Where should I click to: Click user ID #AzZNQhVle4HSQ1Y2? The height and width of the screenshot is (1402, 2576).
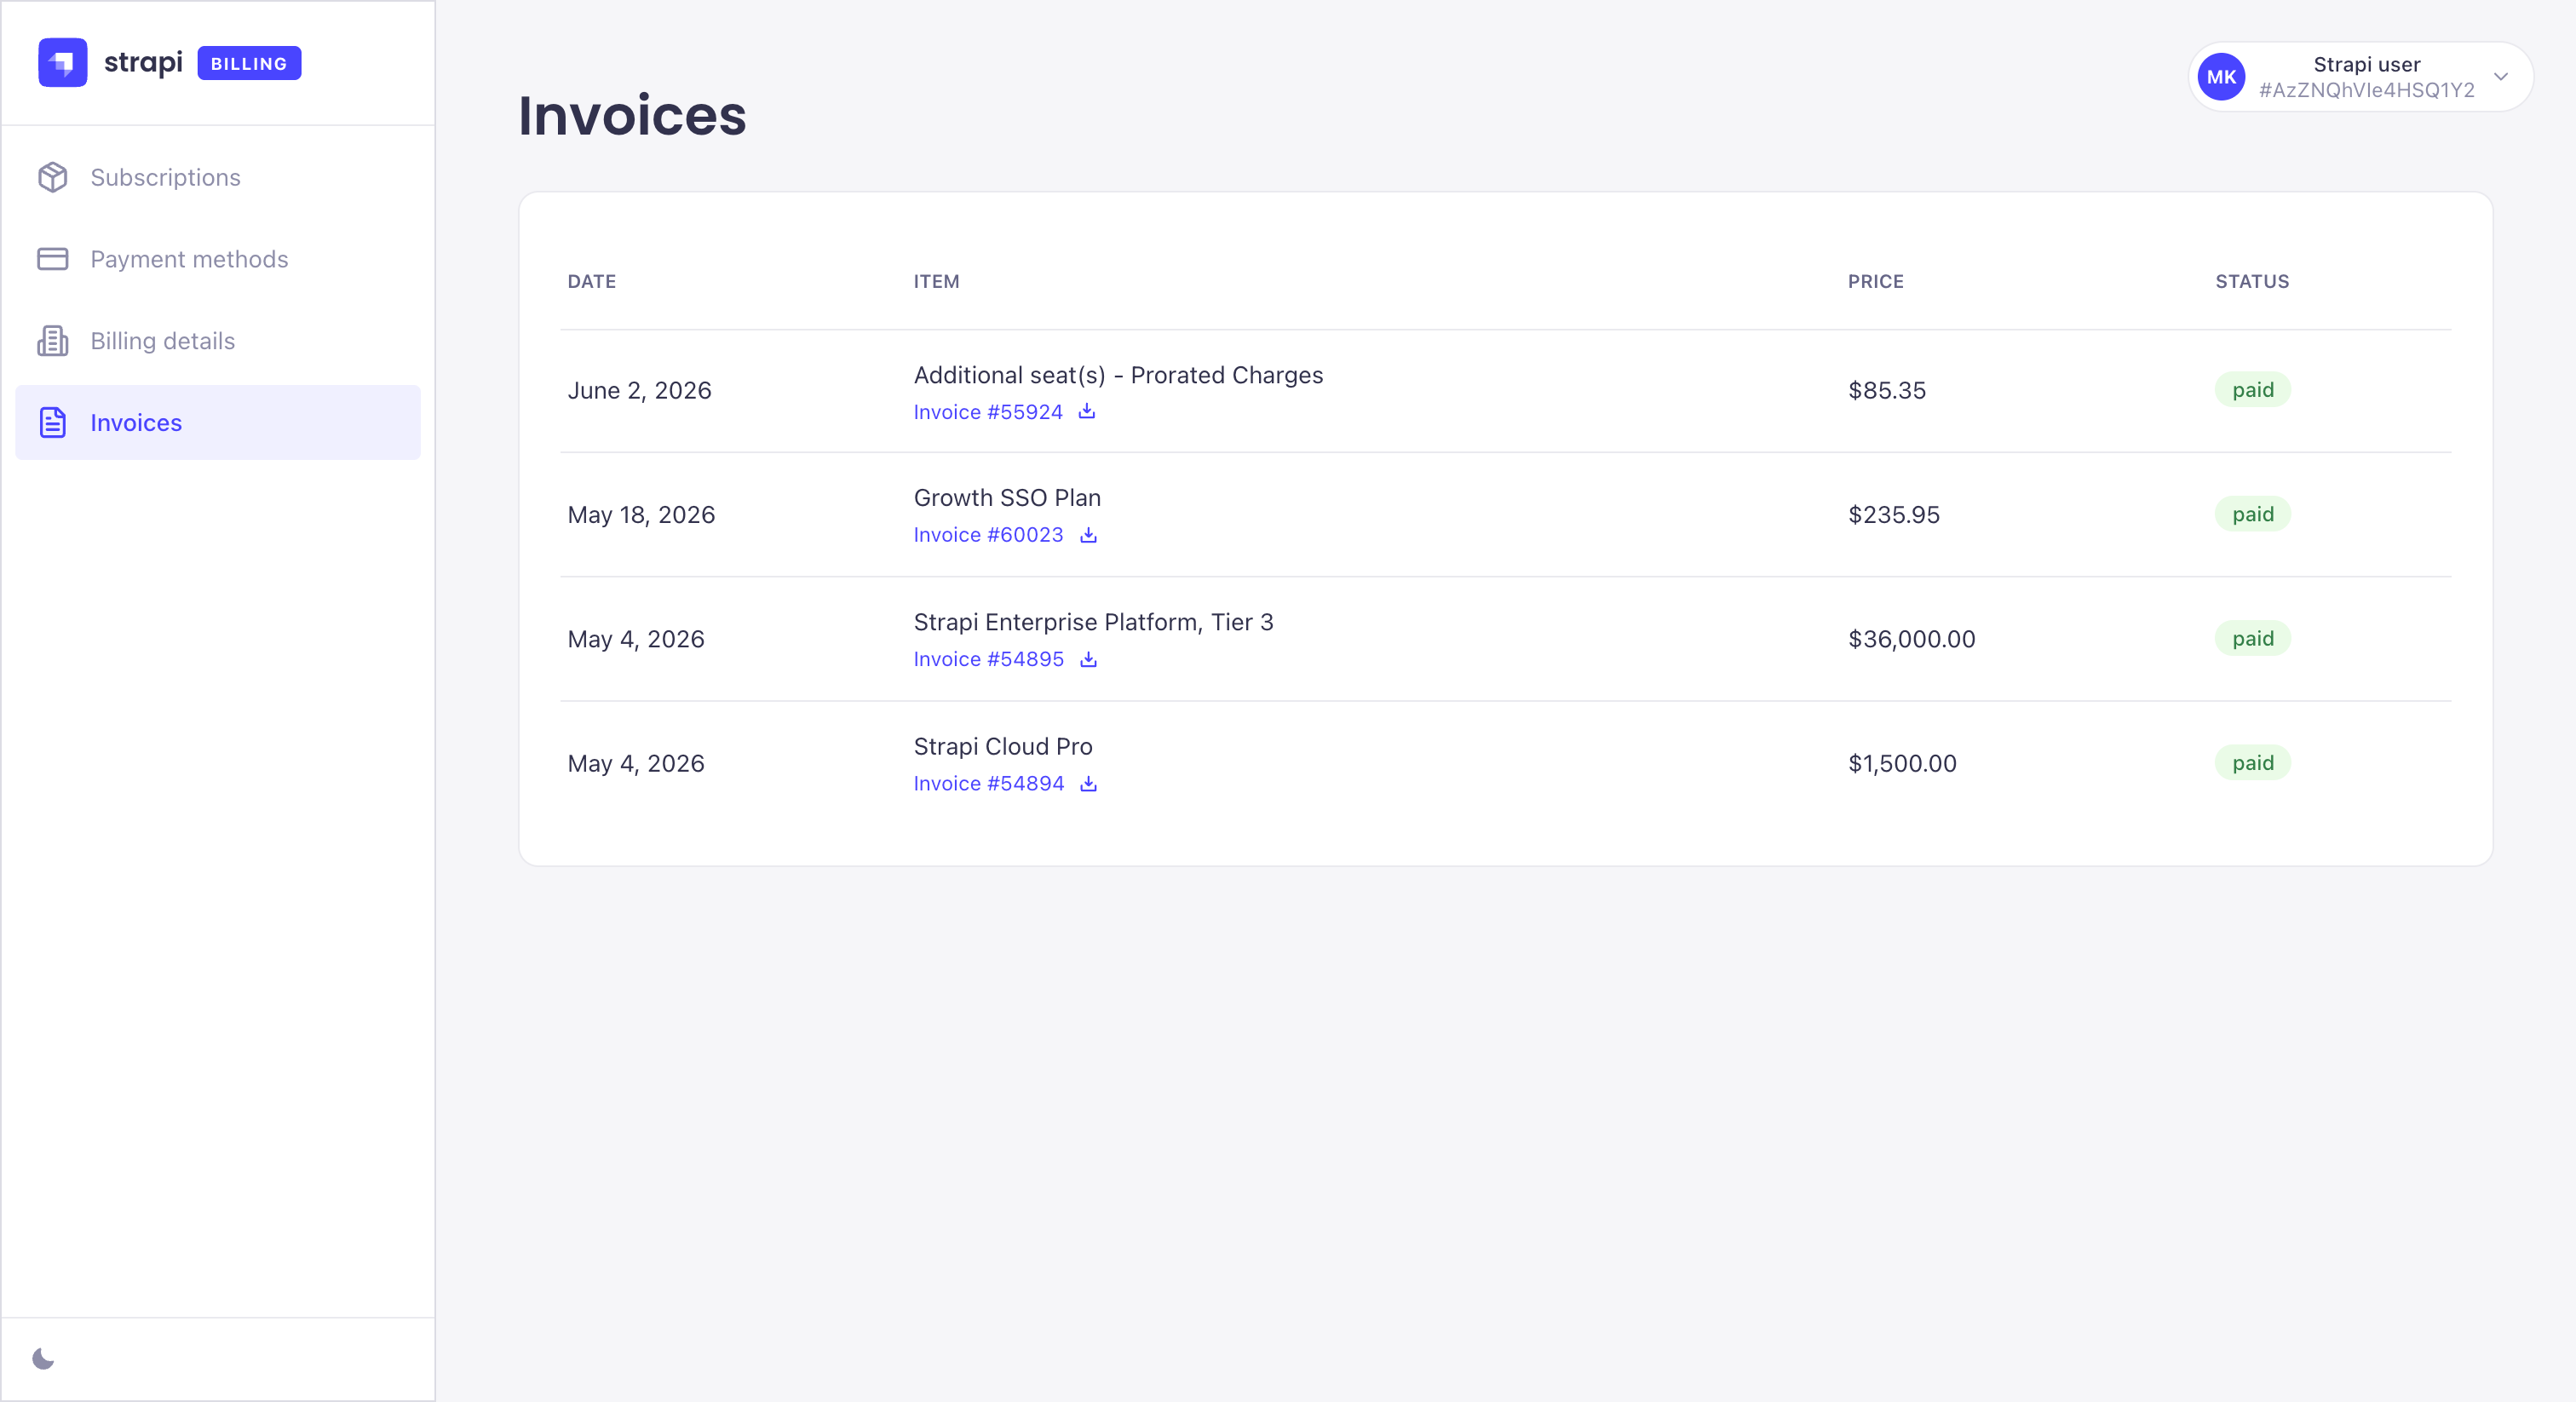click(x=2366, y=90)
